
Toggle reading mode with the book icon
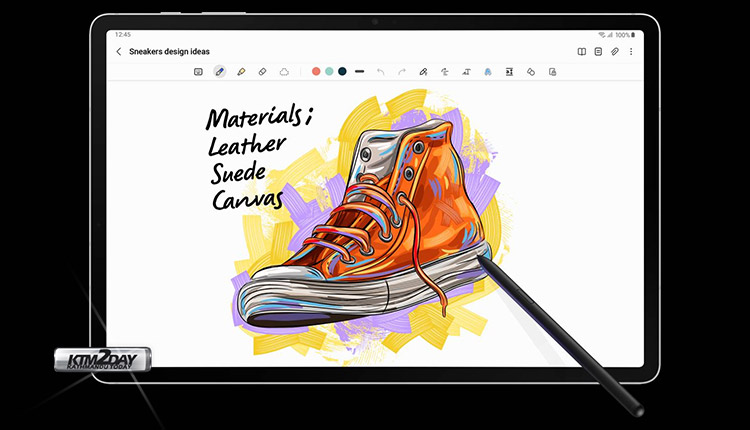[x=582, y=51]
